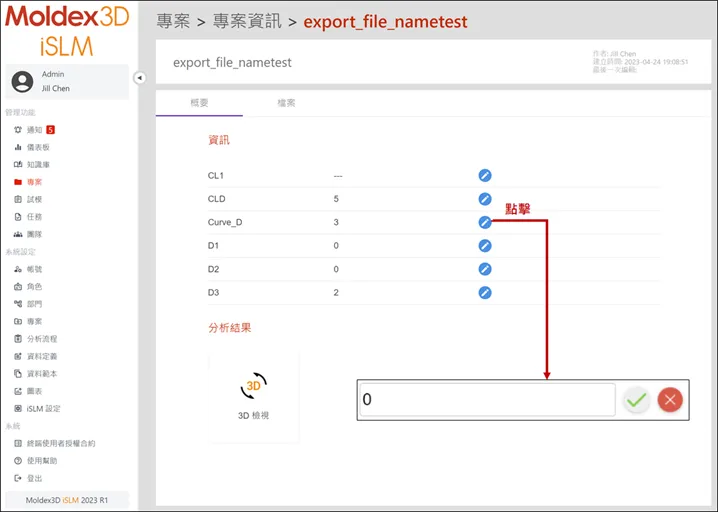Click the Jill Chen user avatar
This screenshot has height=512, width=718.
pos(22,82)
